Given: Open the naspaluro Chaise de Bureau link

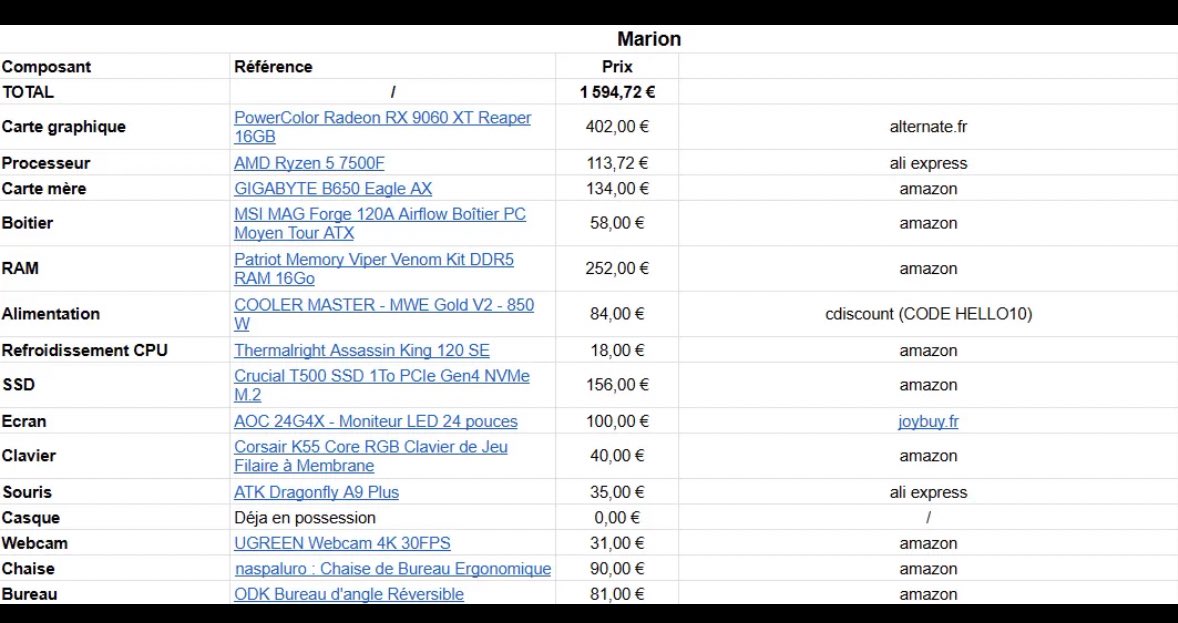Looking at the screenshot, I should (x=393, y=569).
